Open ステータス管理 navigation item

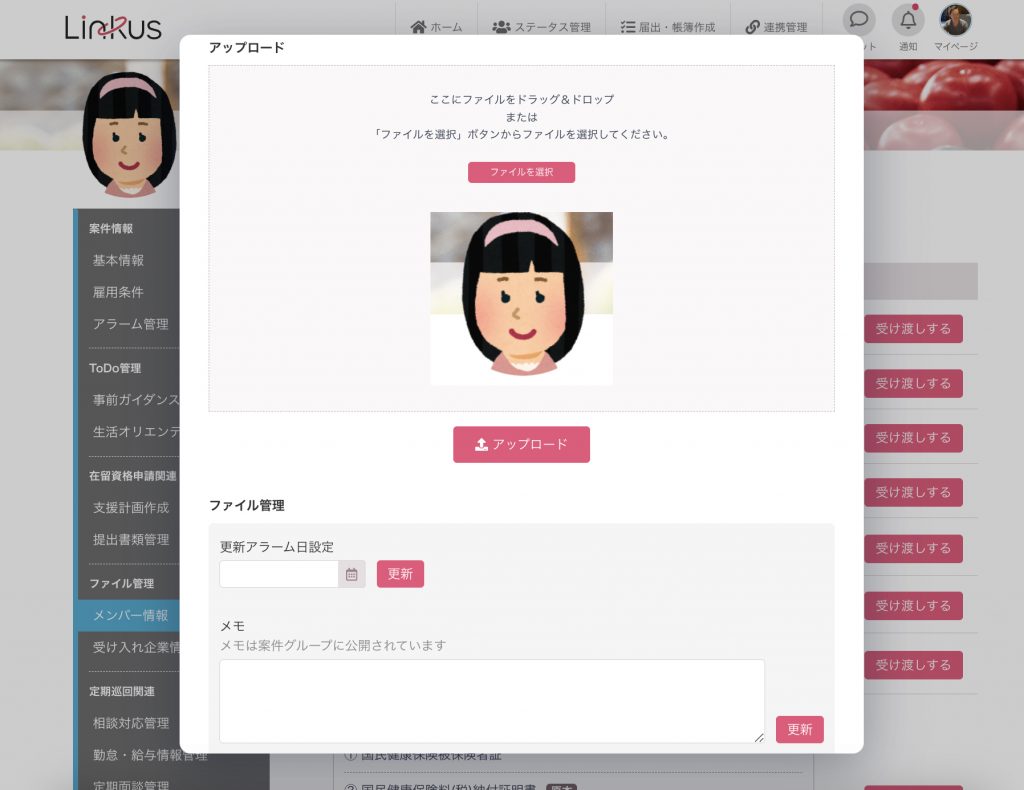tap(541, 27)
